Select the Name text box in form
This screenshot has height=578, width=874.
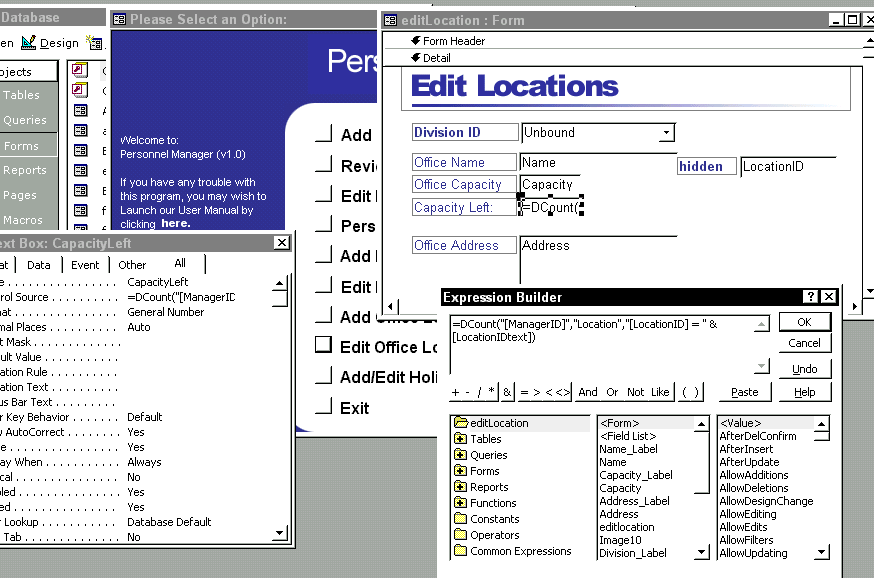coord(598,162)
